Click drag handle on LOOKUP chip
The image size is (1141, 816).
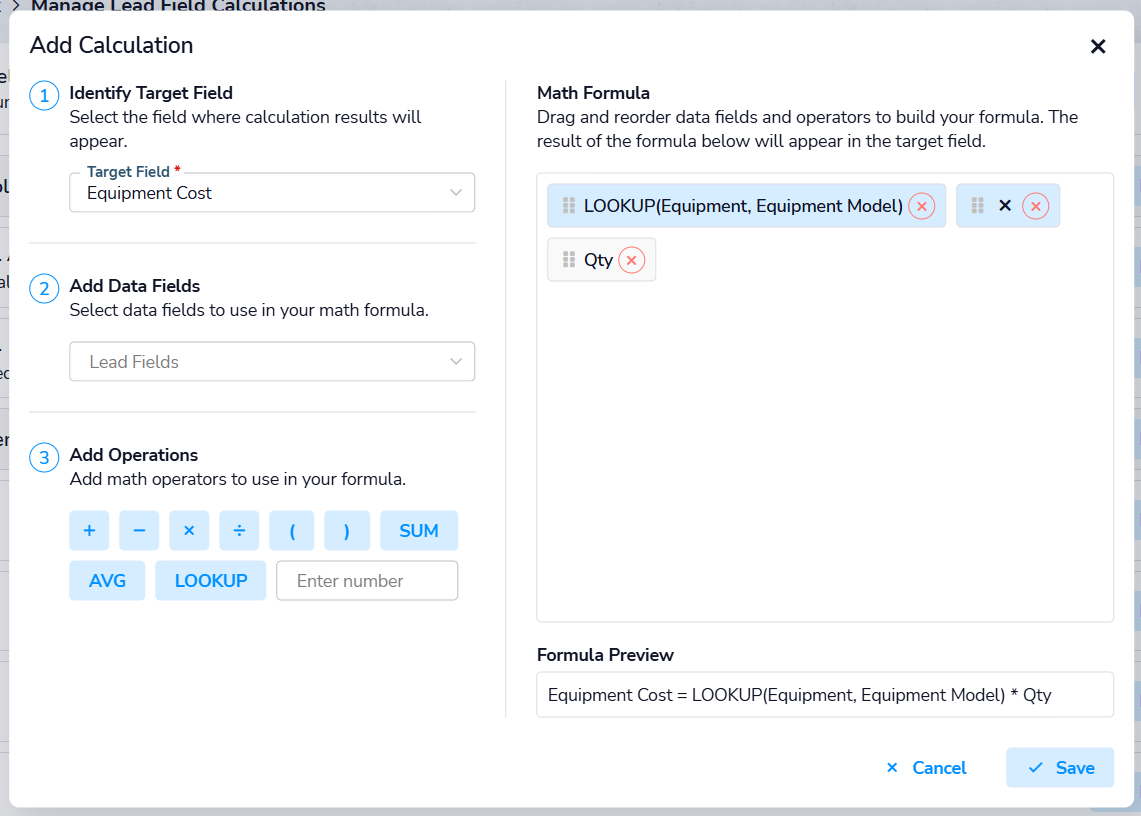pyautogui.click(x=568, y=206)
